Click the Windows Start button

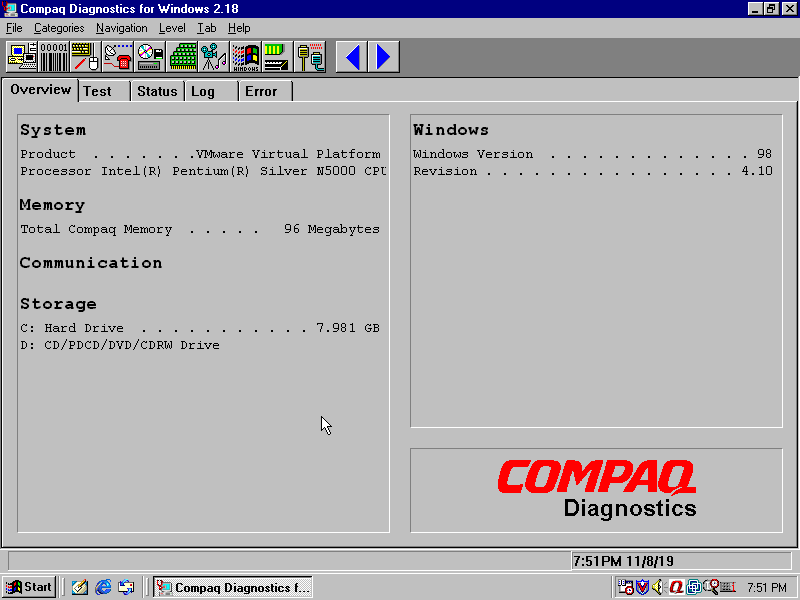point(30,587)
